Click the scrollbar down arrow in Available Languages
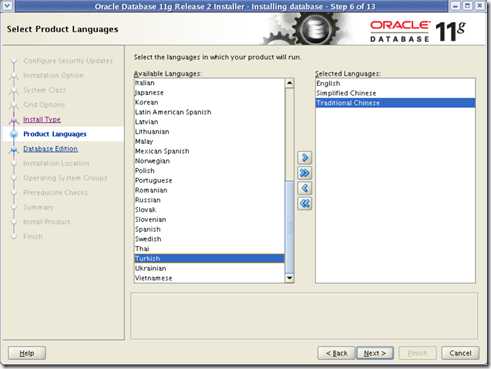The image size is (491, 369). [x=290, y=278]
